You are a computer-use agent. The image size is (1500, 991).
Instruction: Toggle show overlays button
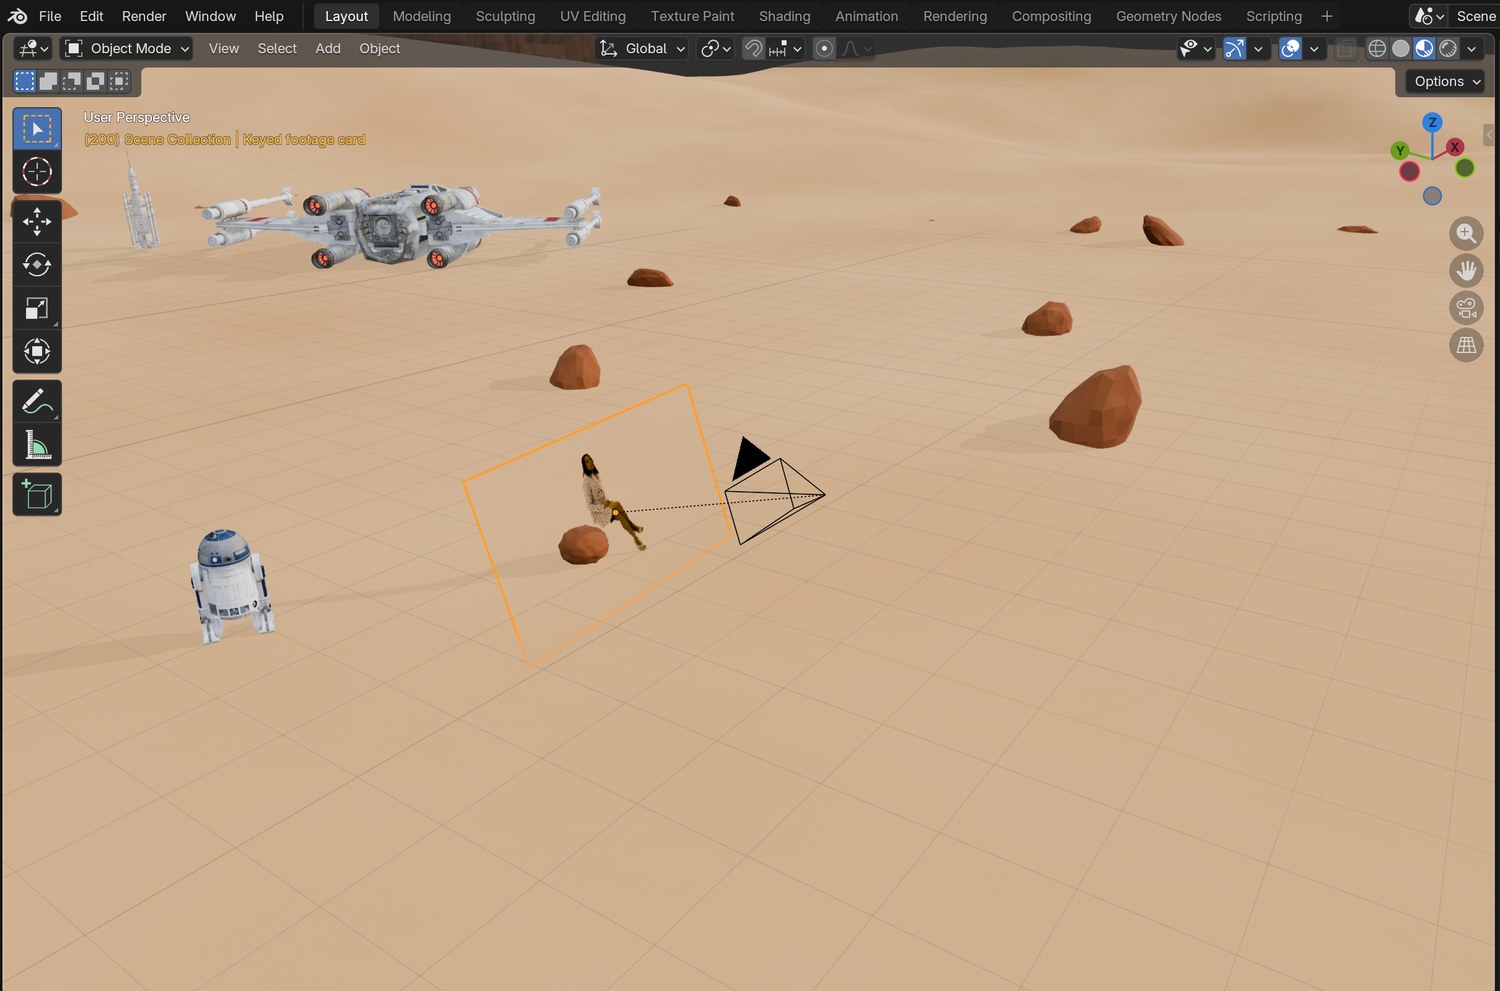click(x=1291, y=48)
